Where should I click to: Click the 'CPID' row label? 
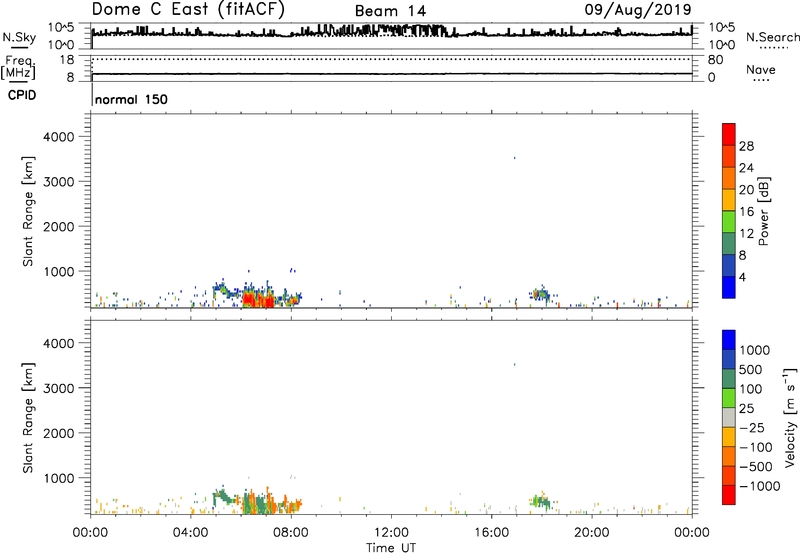click(21, 95)
